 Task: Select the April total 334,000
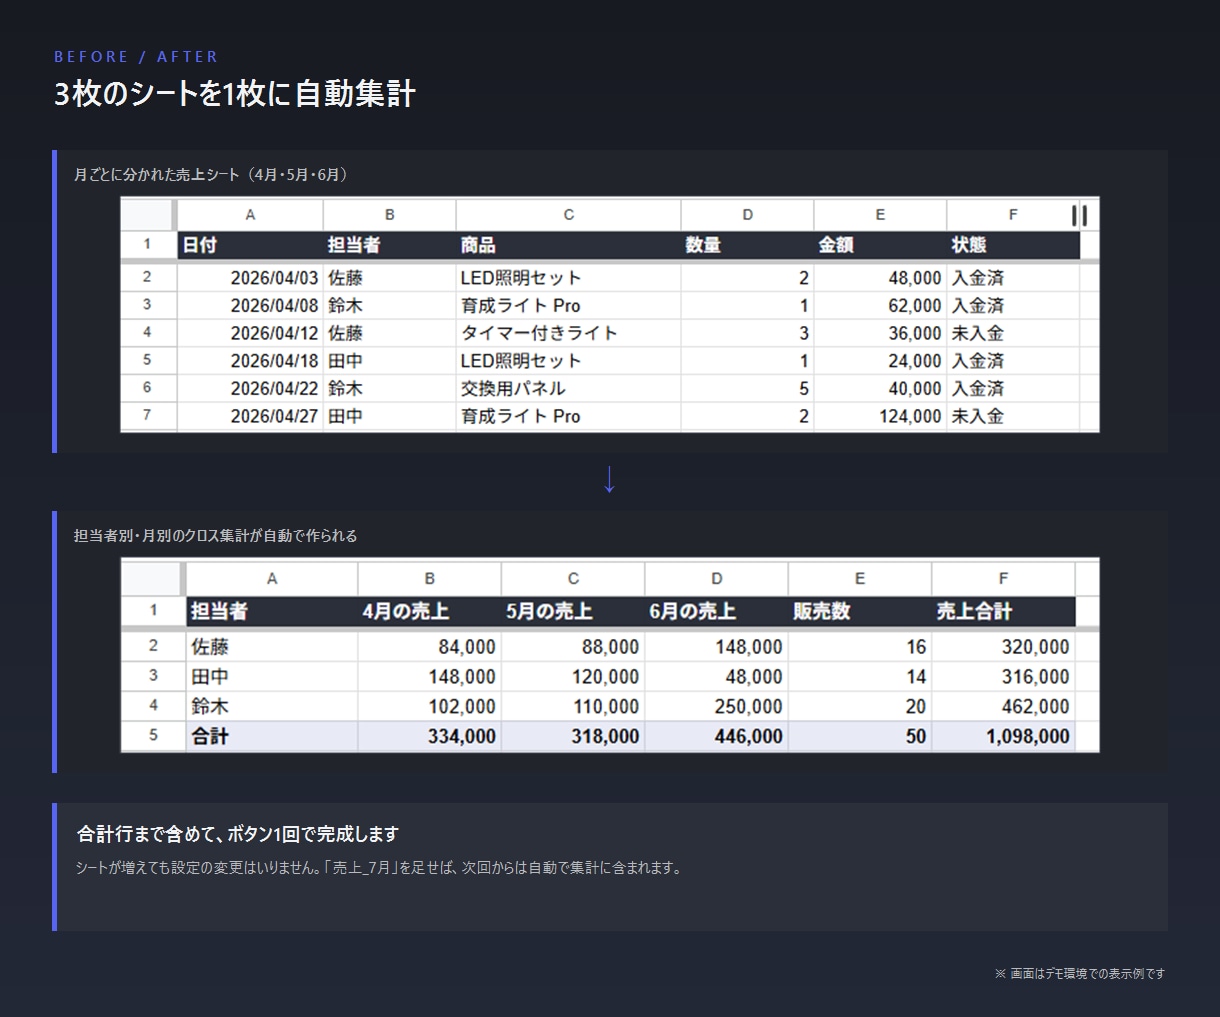click(x=429, y=736)
